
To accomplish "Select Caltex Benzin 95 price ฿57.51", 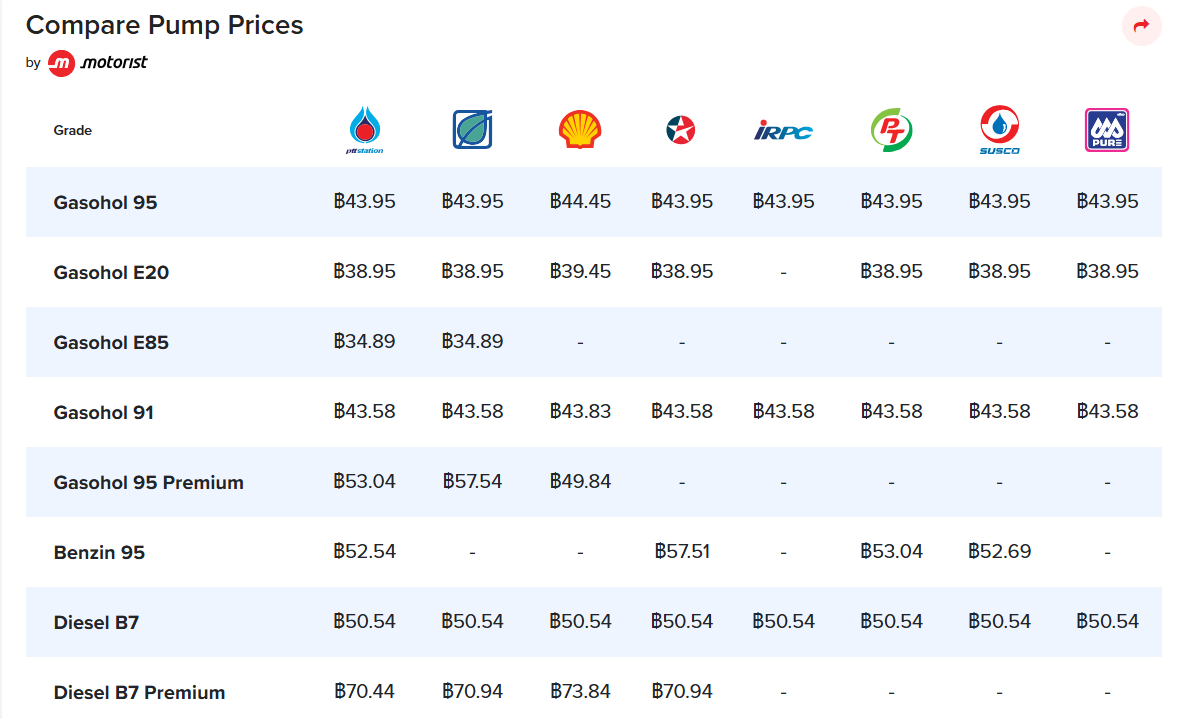I will click(x=681, y=552).
